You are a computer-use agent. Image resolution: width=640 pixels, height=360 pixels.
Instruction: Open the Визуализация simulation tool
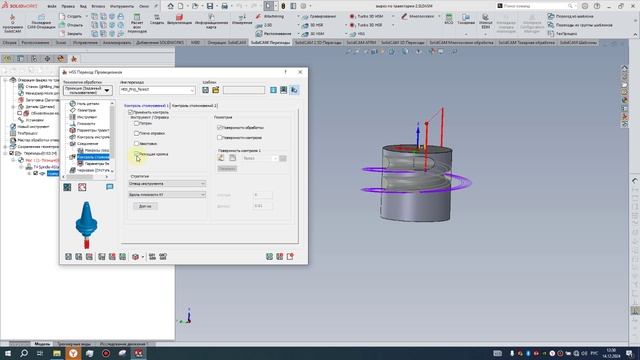pyautogui.click(x=179, y=19)
